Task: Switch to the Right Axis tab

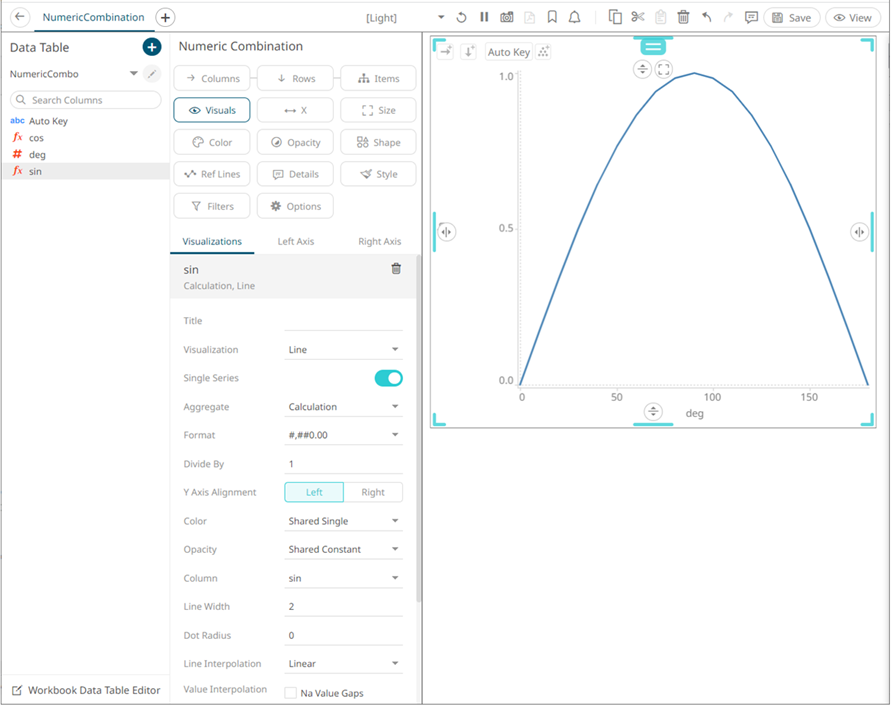Action: click(379, 241)
